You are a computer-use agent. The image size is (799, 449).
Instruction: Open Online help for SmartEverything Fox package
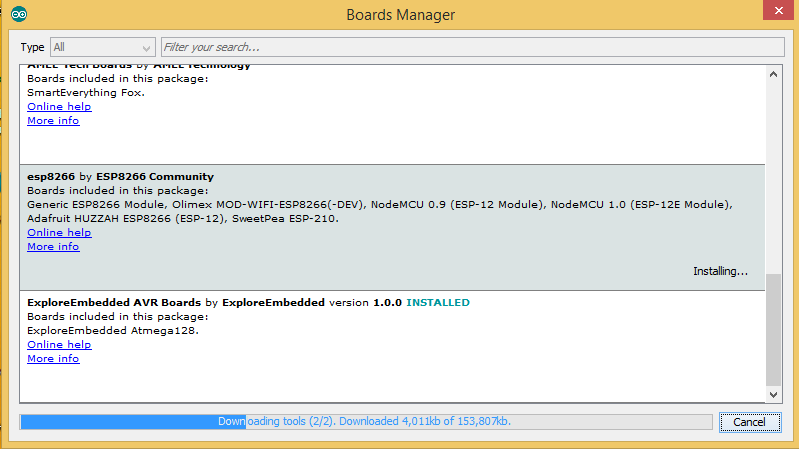click(59, 107)
